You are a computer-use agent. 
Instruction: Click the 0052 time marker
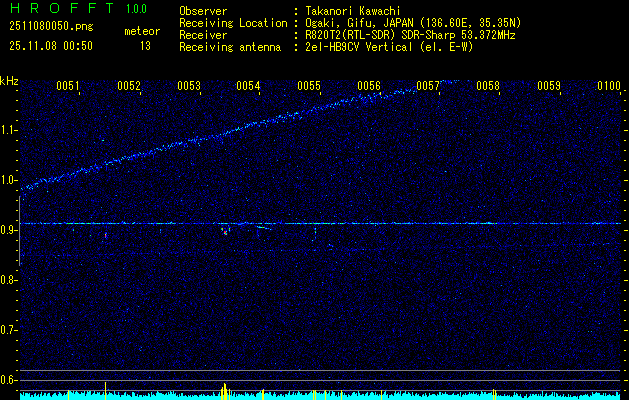tap(129, 86)
